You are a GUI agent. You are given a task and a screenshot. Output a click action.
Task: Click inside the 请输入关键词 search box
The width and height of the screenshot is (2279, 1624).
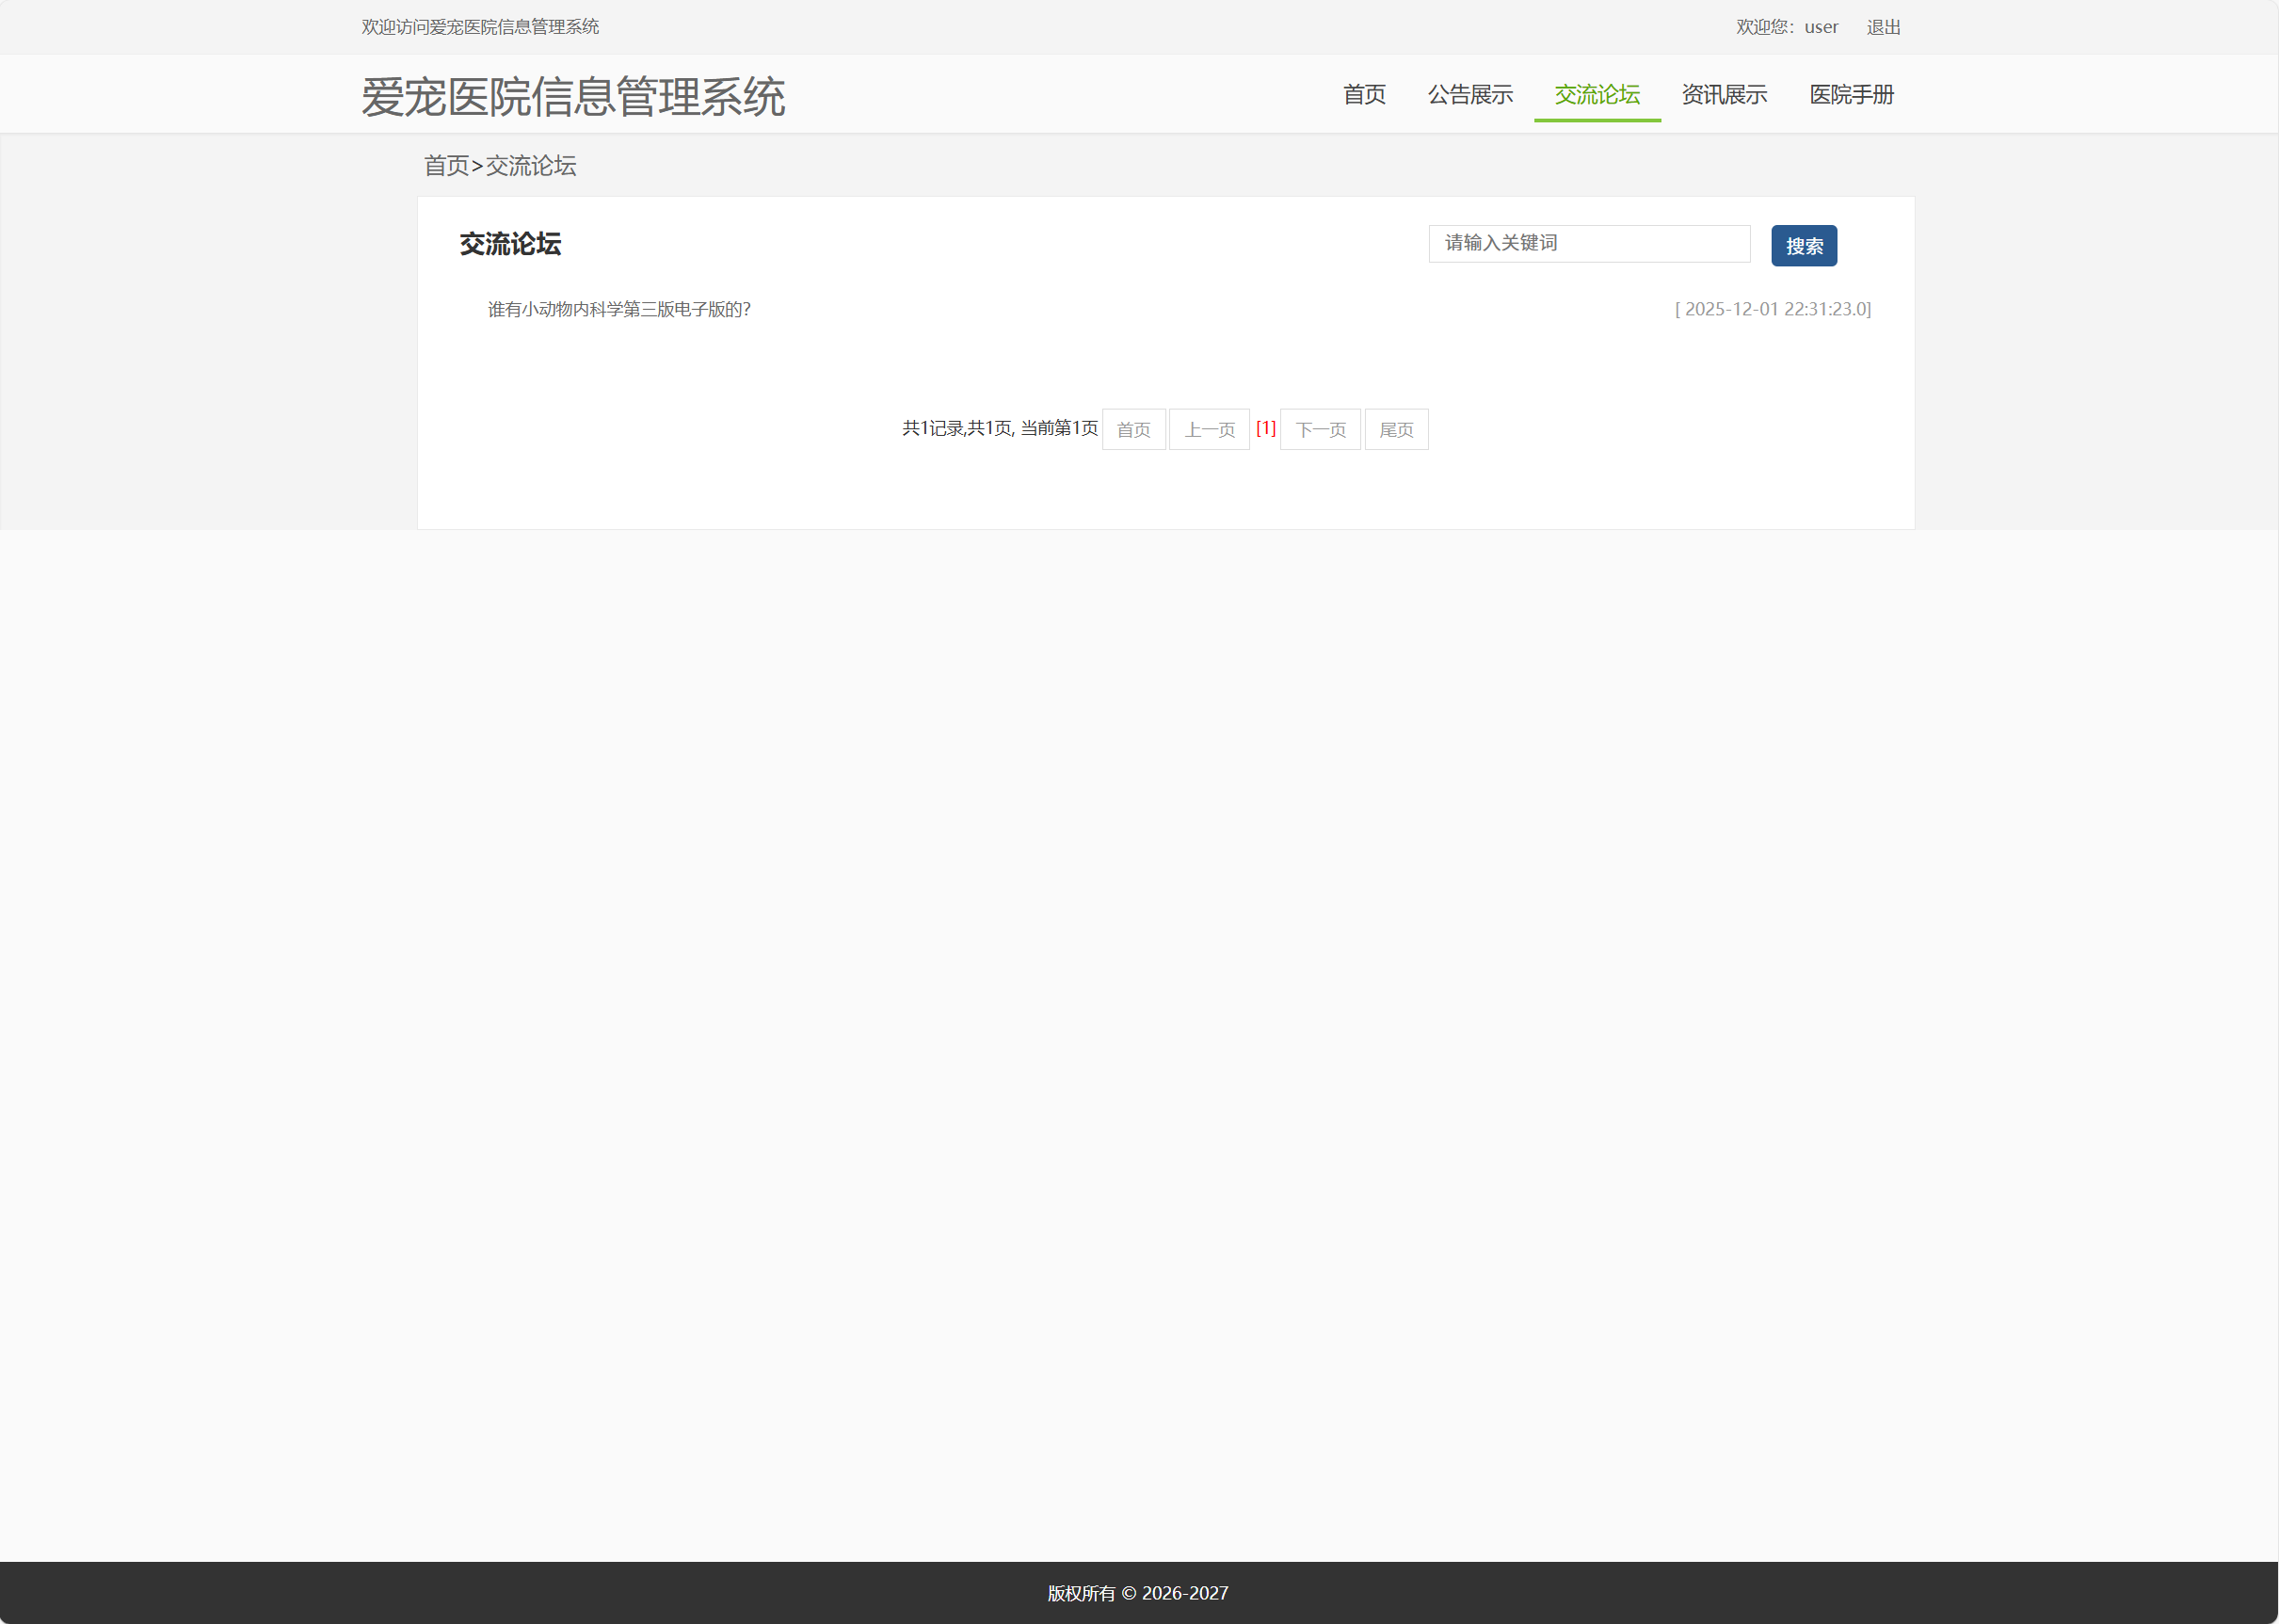[1588, 243]
